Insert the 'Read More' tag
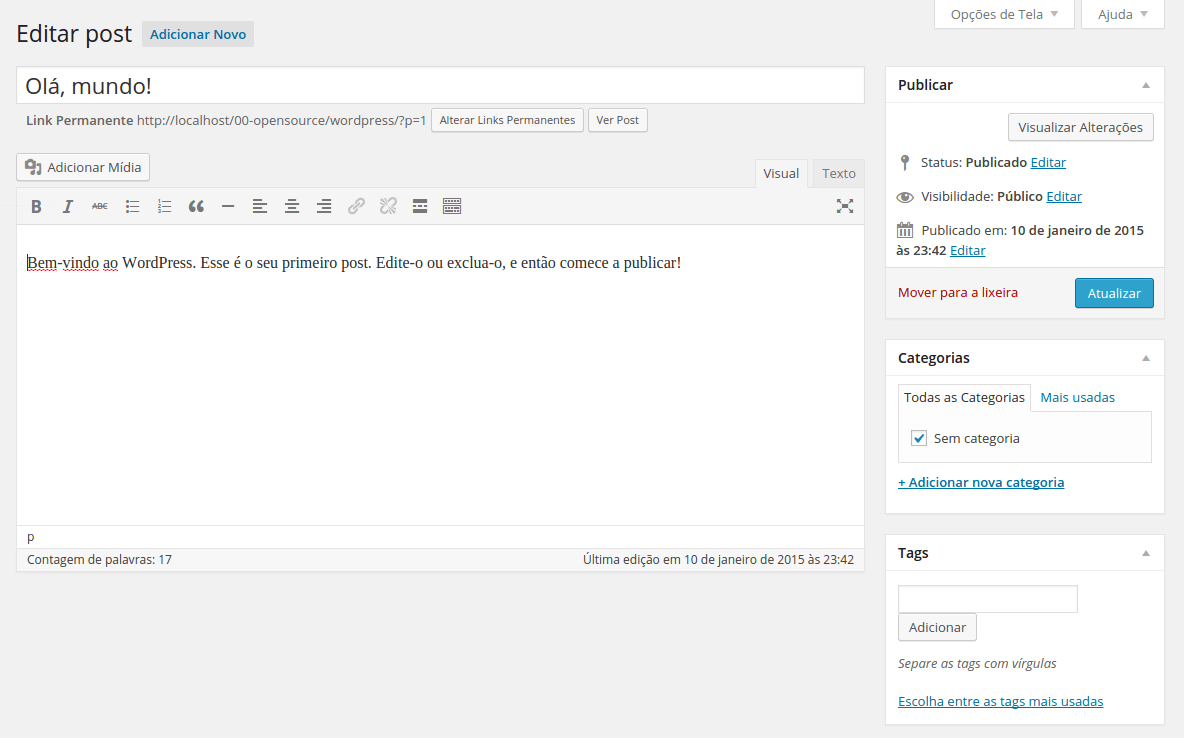This screenshot has height=738, width=1184. coord(420,206)
